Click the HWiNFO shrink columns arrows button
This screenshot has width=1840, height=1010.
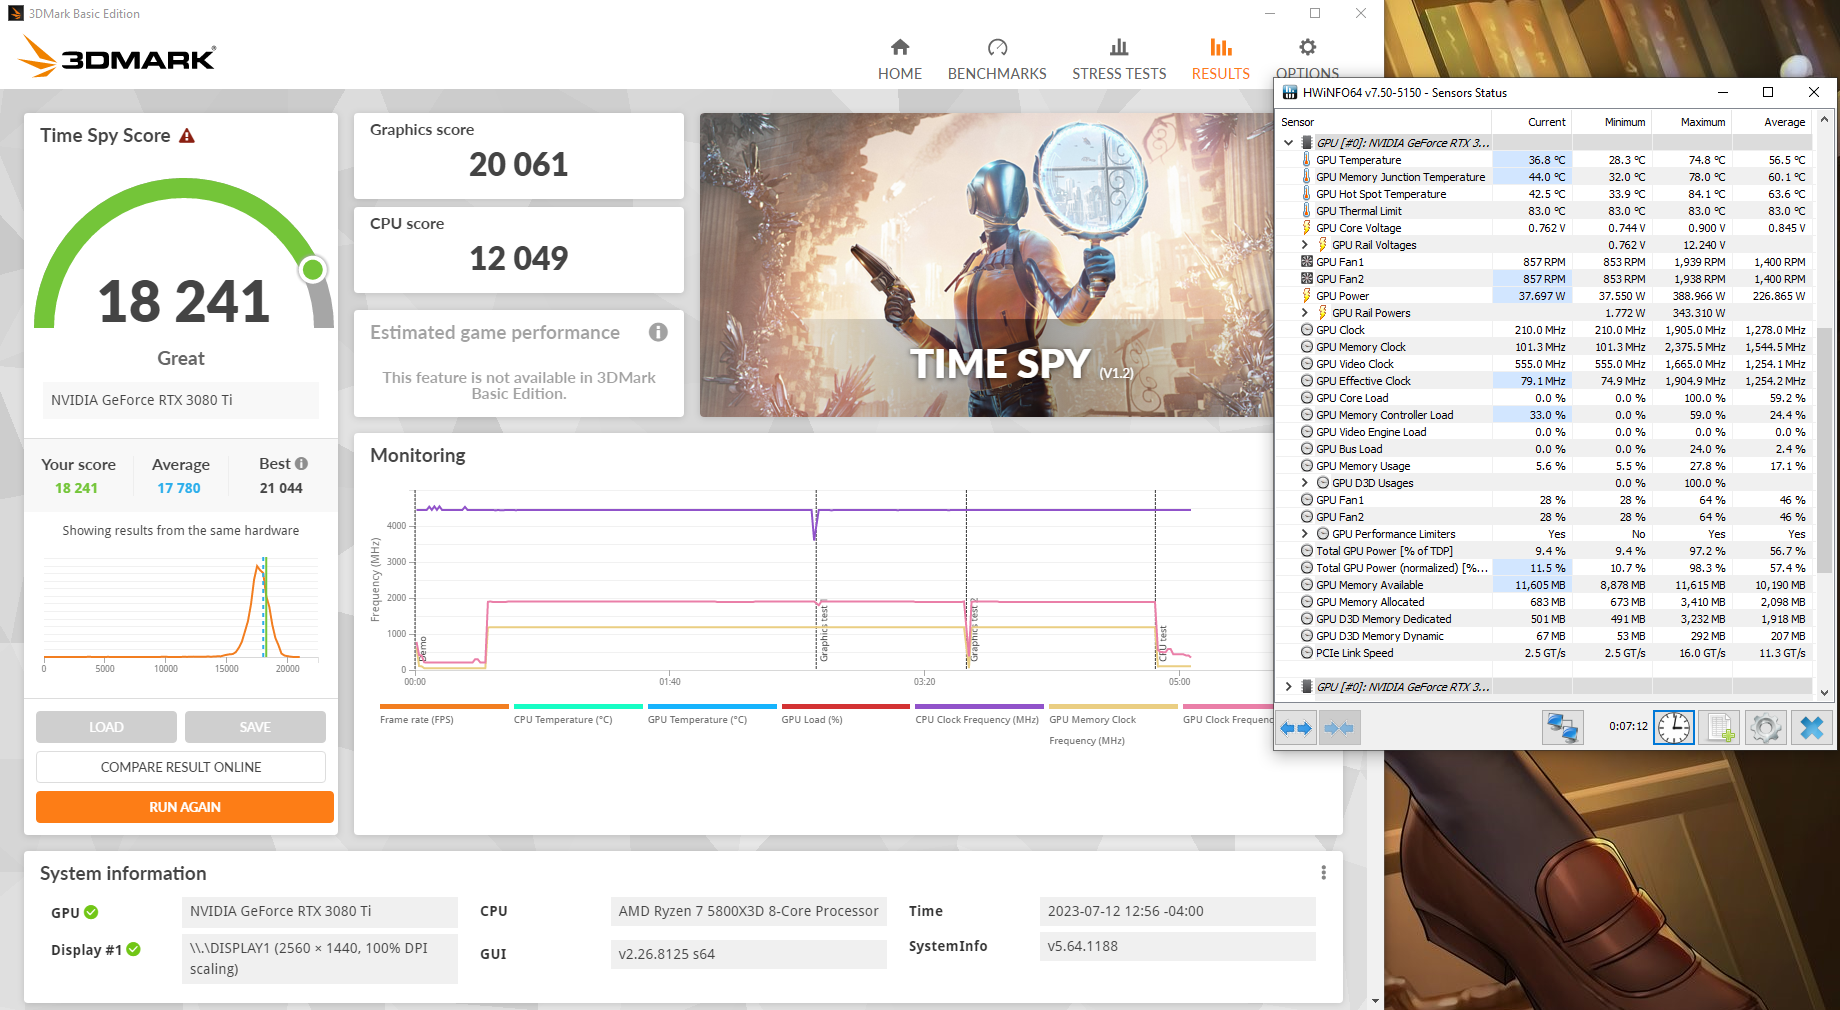point(1338,728)
